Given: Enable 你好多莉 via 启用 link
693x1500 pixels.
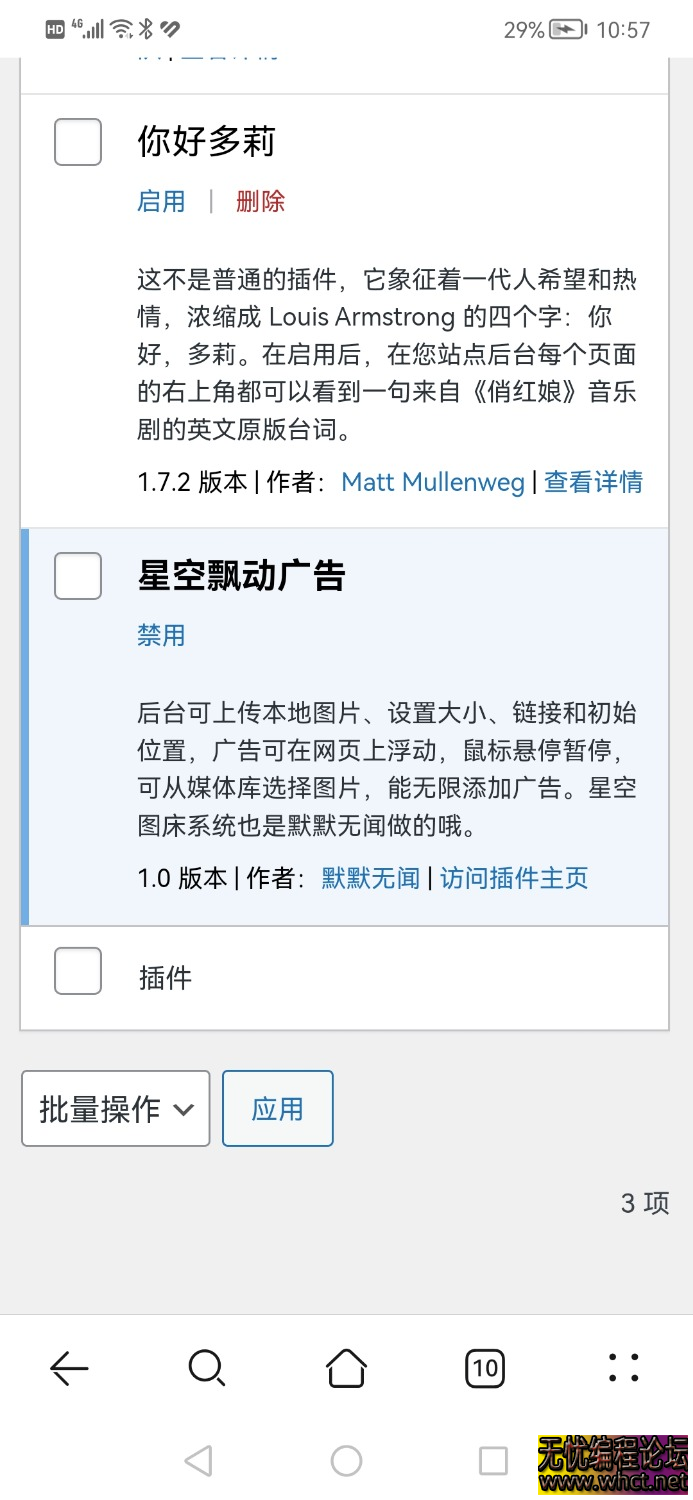Looking at the screenshot, I should click(161, 201).
